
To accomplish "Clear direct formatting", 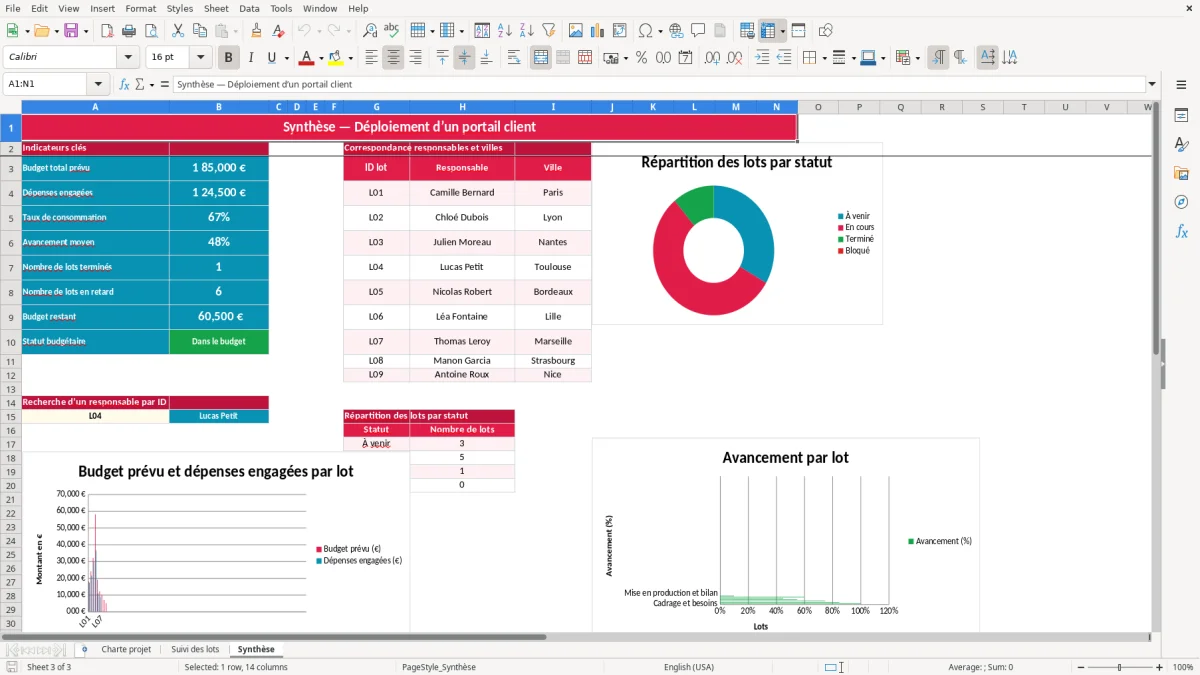I will (279, 31).
